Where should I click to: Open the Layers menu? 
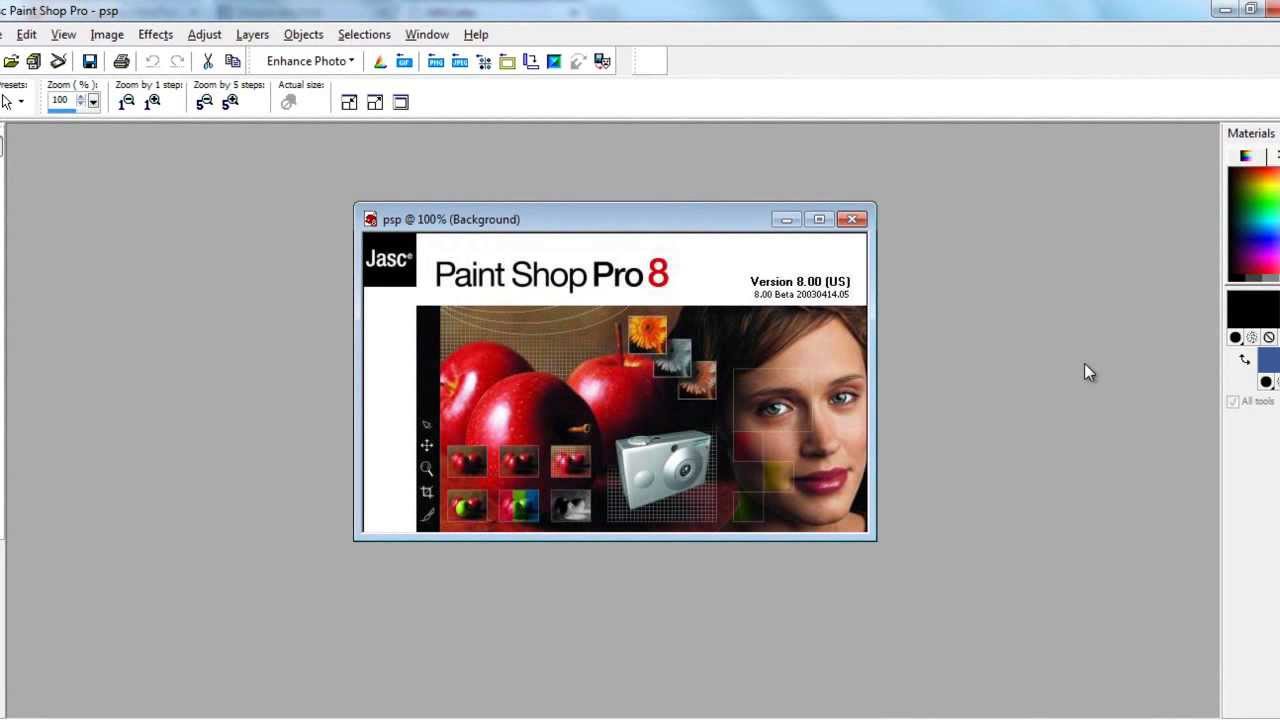click(x=252, y=34)
